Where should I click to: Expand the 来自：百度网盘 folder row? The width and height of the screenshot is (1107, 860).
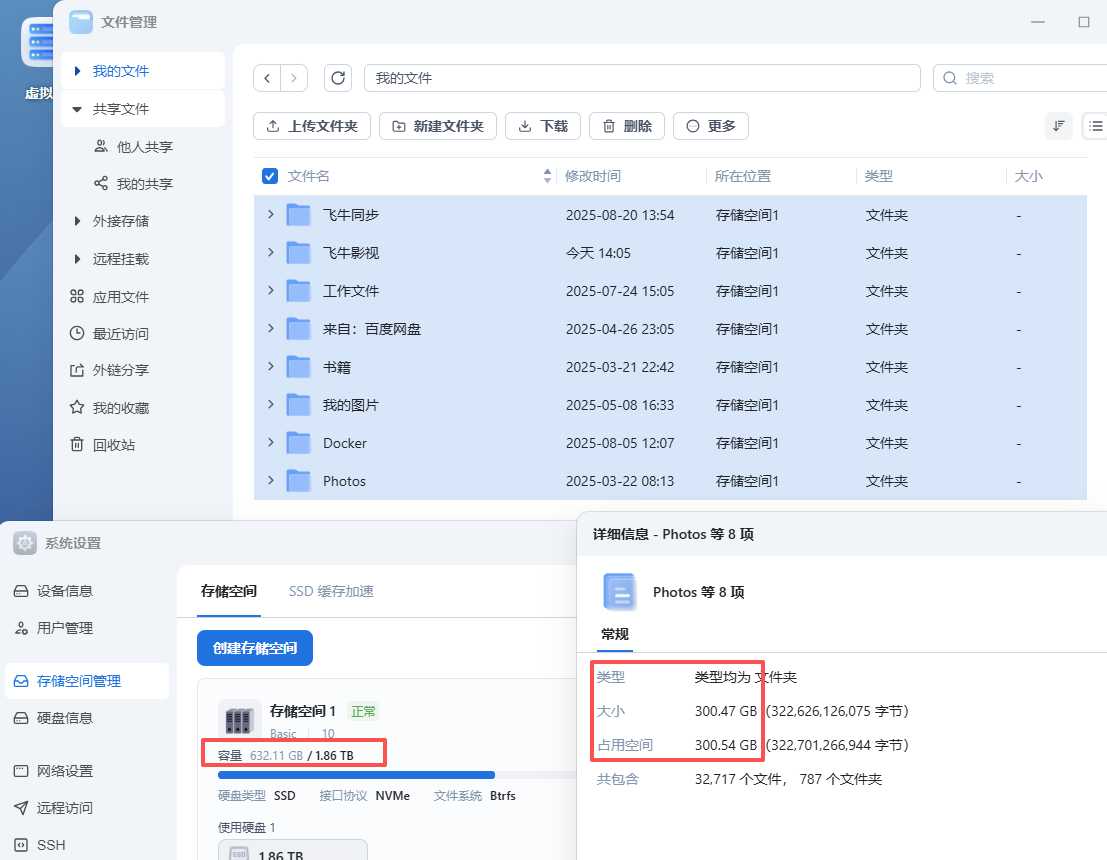(x=270, y=328)
